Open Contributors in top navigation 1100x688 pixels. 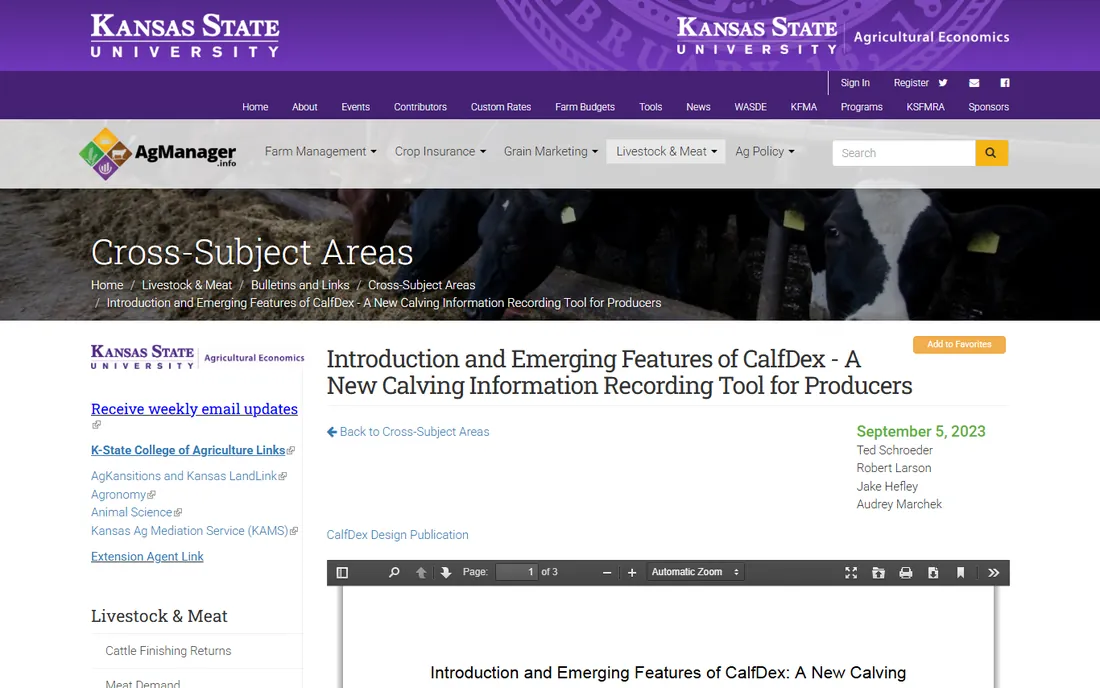[x=420, y=107]
